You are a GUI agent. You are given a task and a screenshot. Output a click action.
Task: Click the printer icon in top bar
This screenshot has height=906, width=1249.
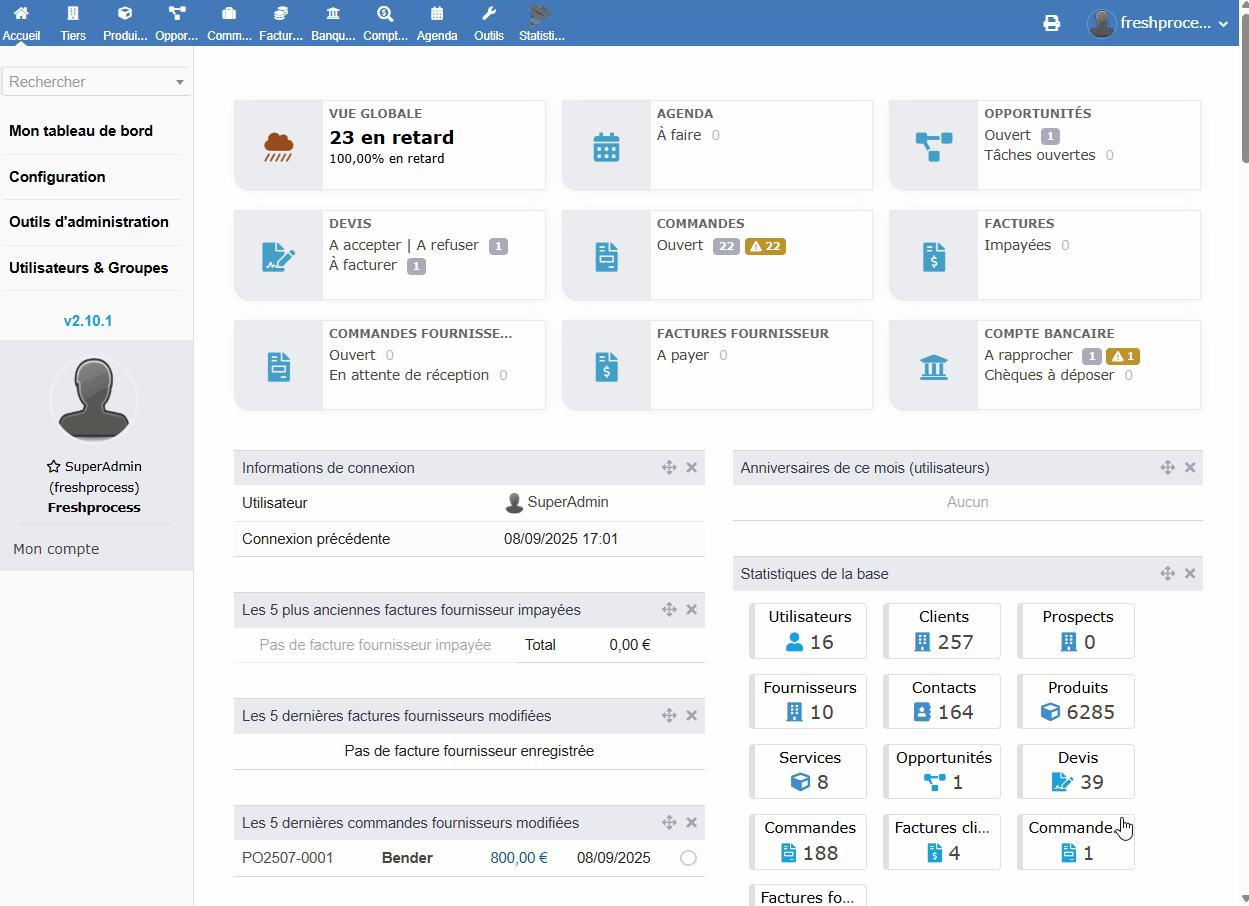point(1052,23)
